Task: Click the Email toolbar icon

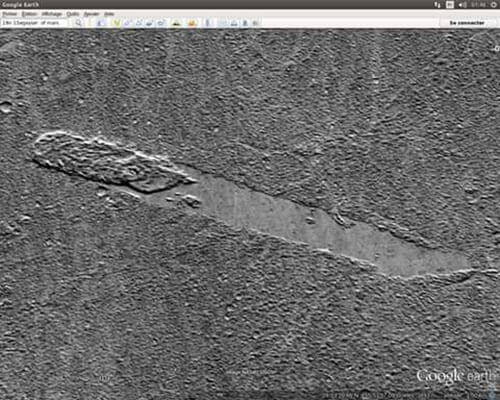Action: (234, 23)
